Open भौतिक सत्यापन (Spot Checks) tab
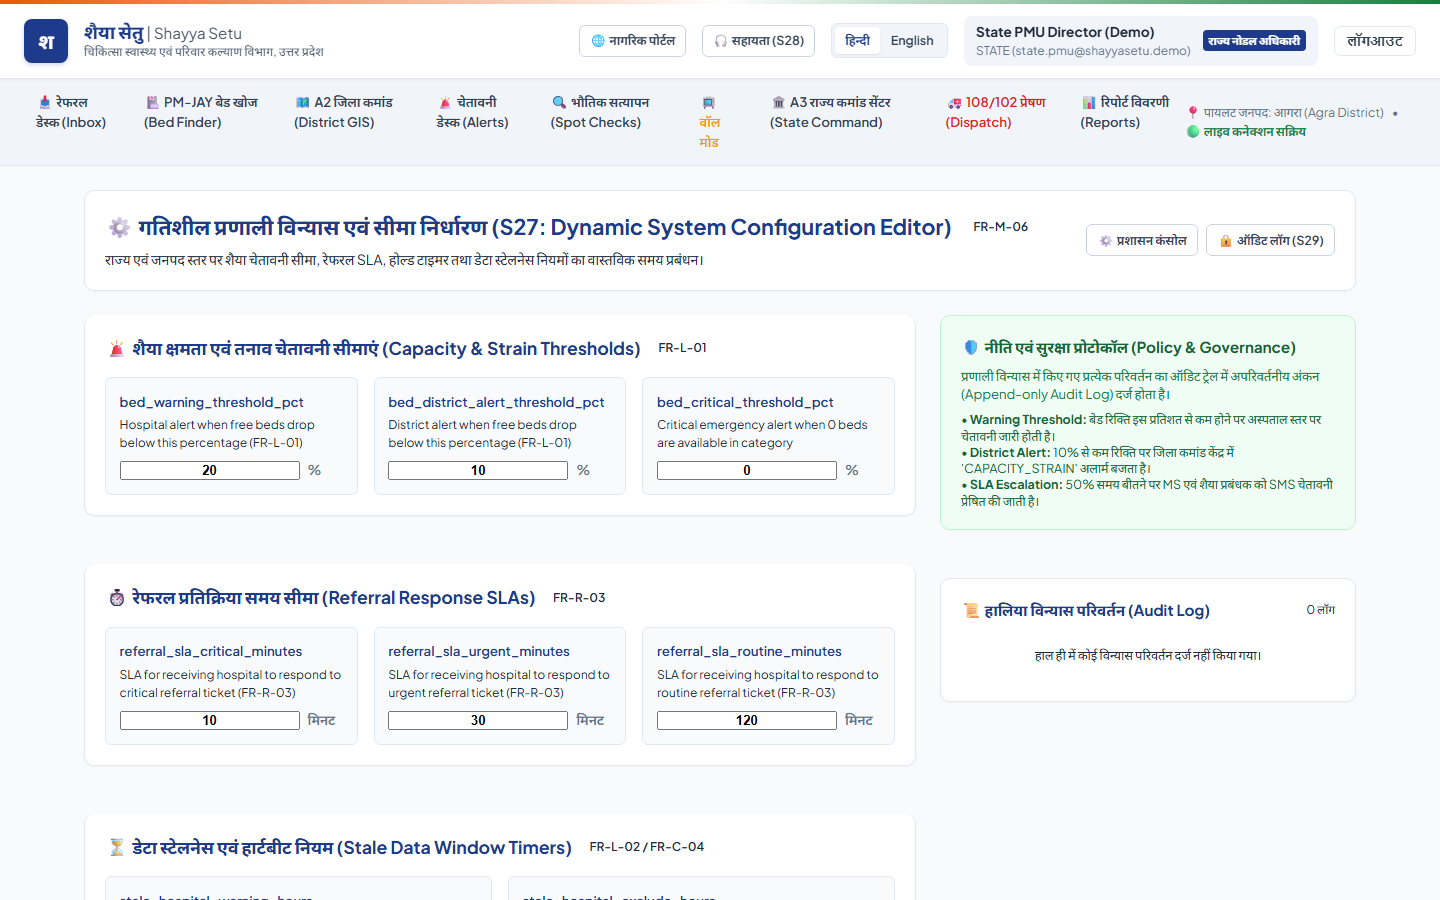This screenshot has width=1440, height=900. pos(599,112)
